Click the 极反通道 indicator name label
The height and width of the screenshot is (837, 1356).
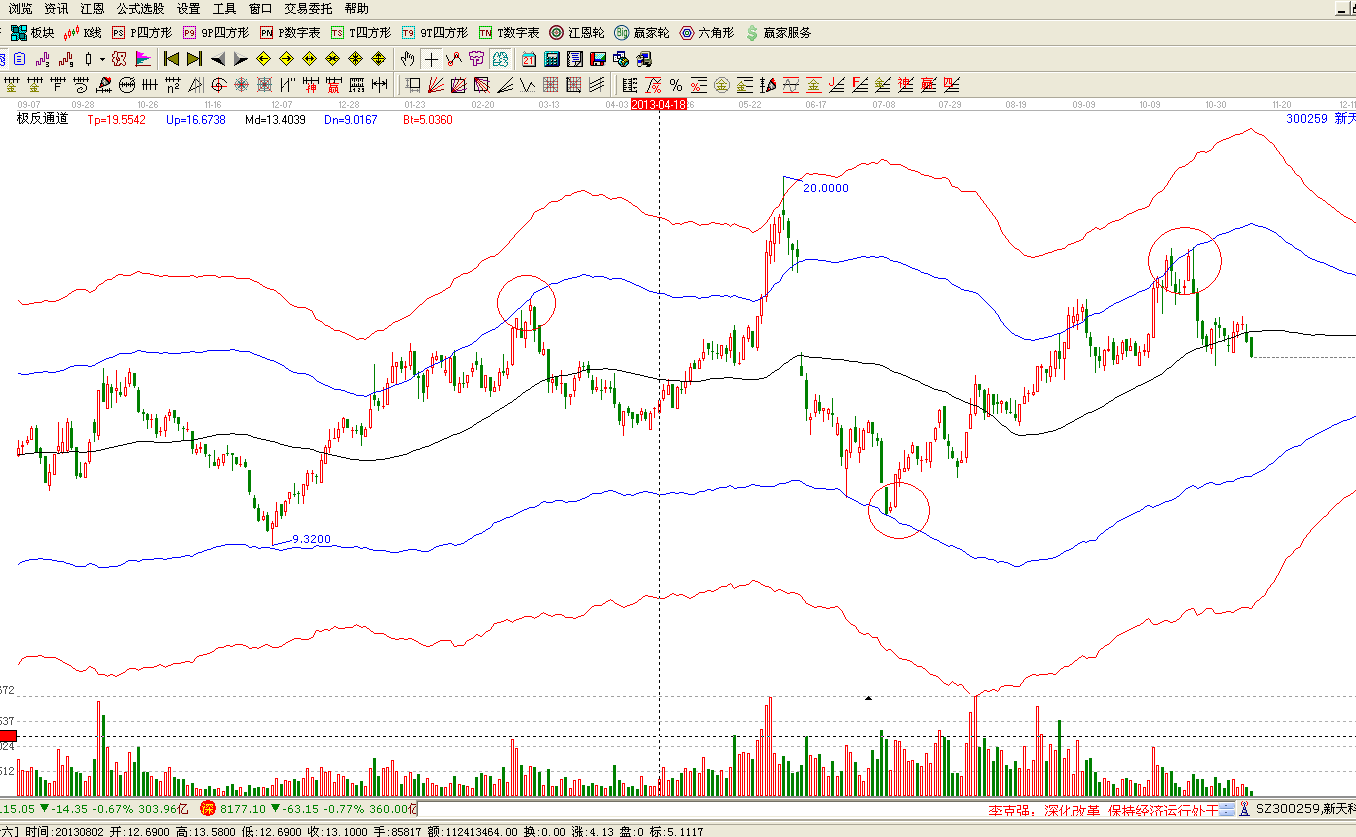(42, 119)
